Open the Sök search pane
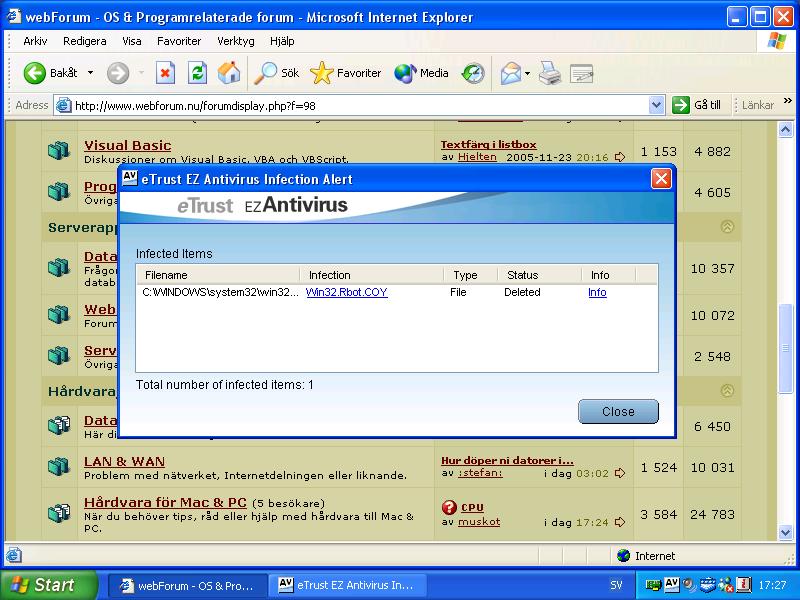Screen dimensions: 800x600 click(x=277, y=73)
